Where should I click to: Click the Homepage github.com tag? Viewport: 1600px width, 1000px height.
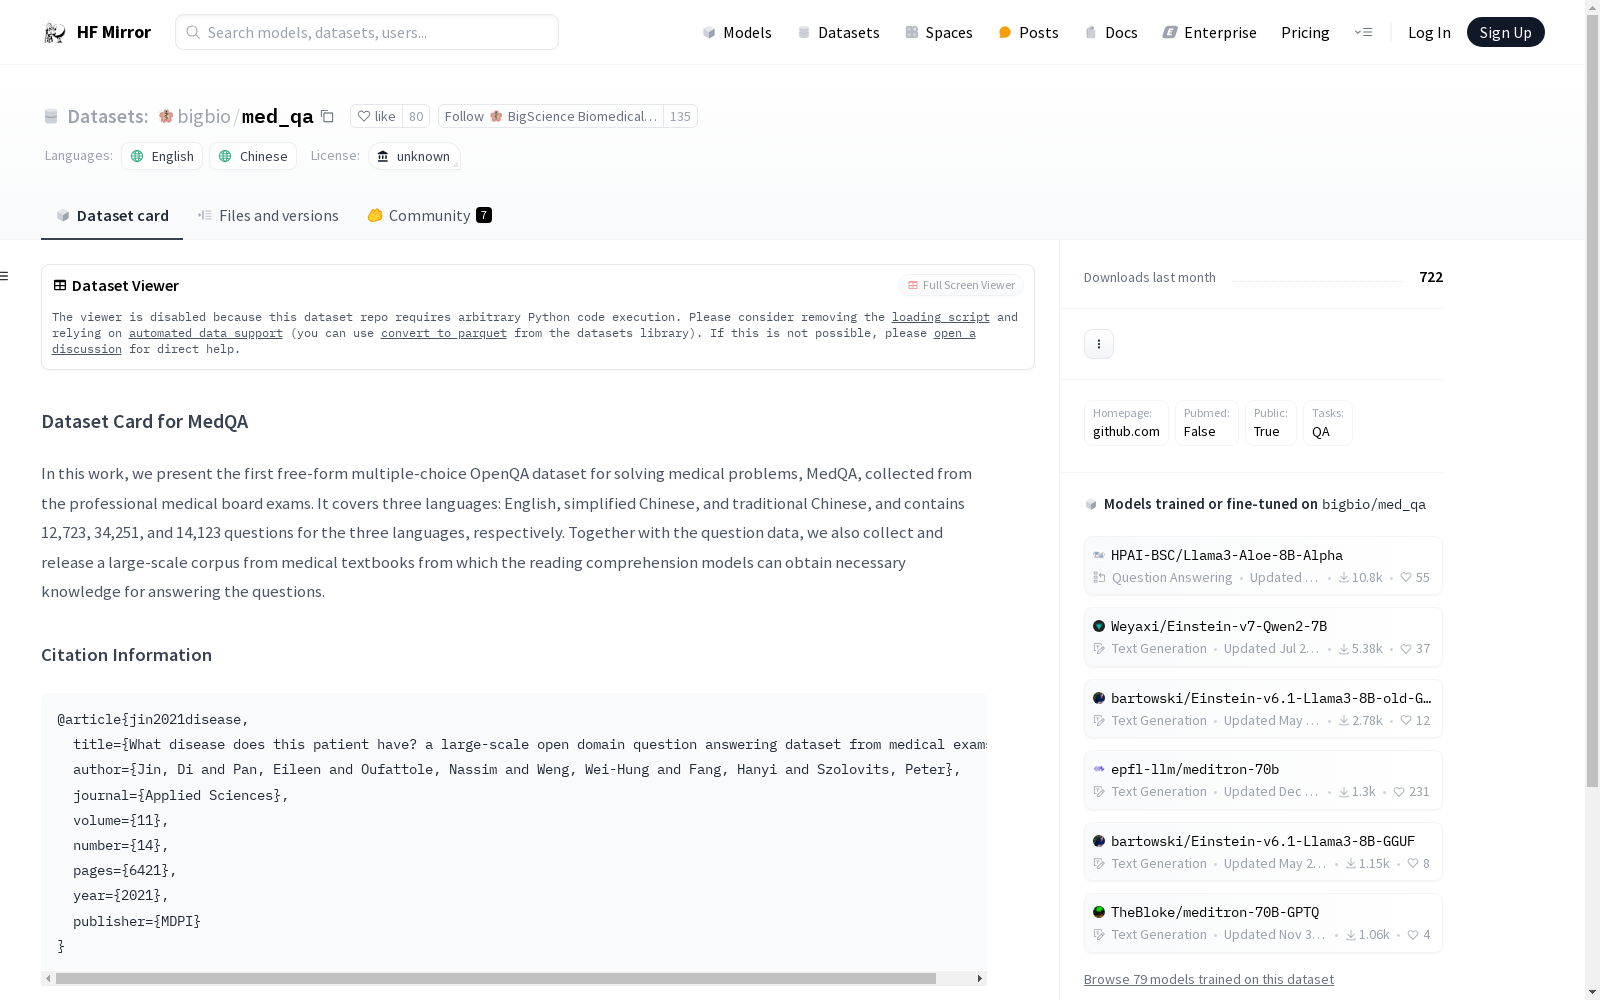point(1126,423)
